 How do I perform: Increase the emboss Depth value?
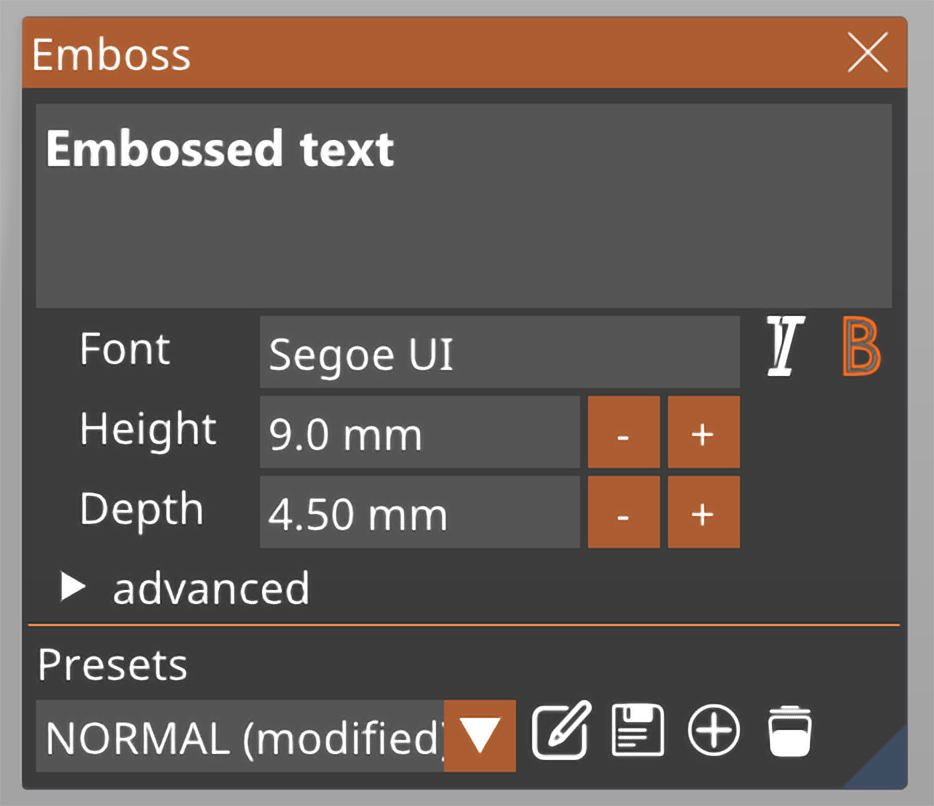click(703, 512)
